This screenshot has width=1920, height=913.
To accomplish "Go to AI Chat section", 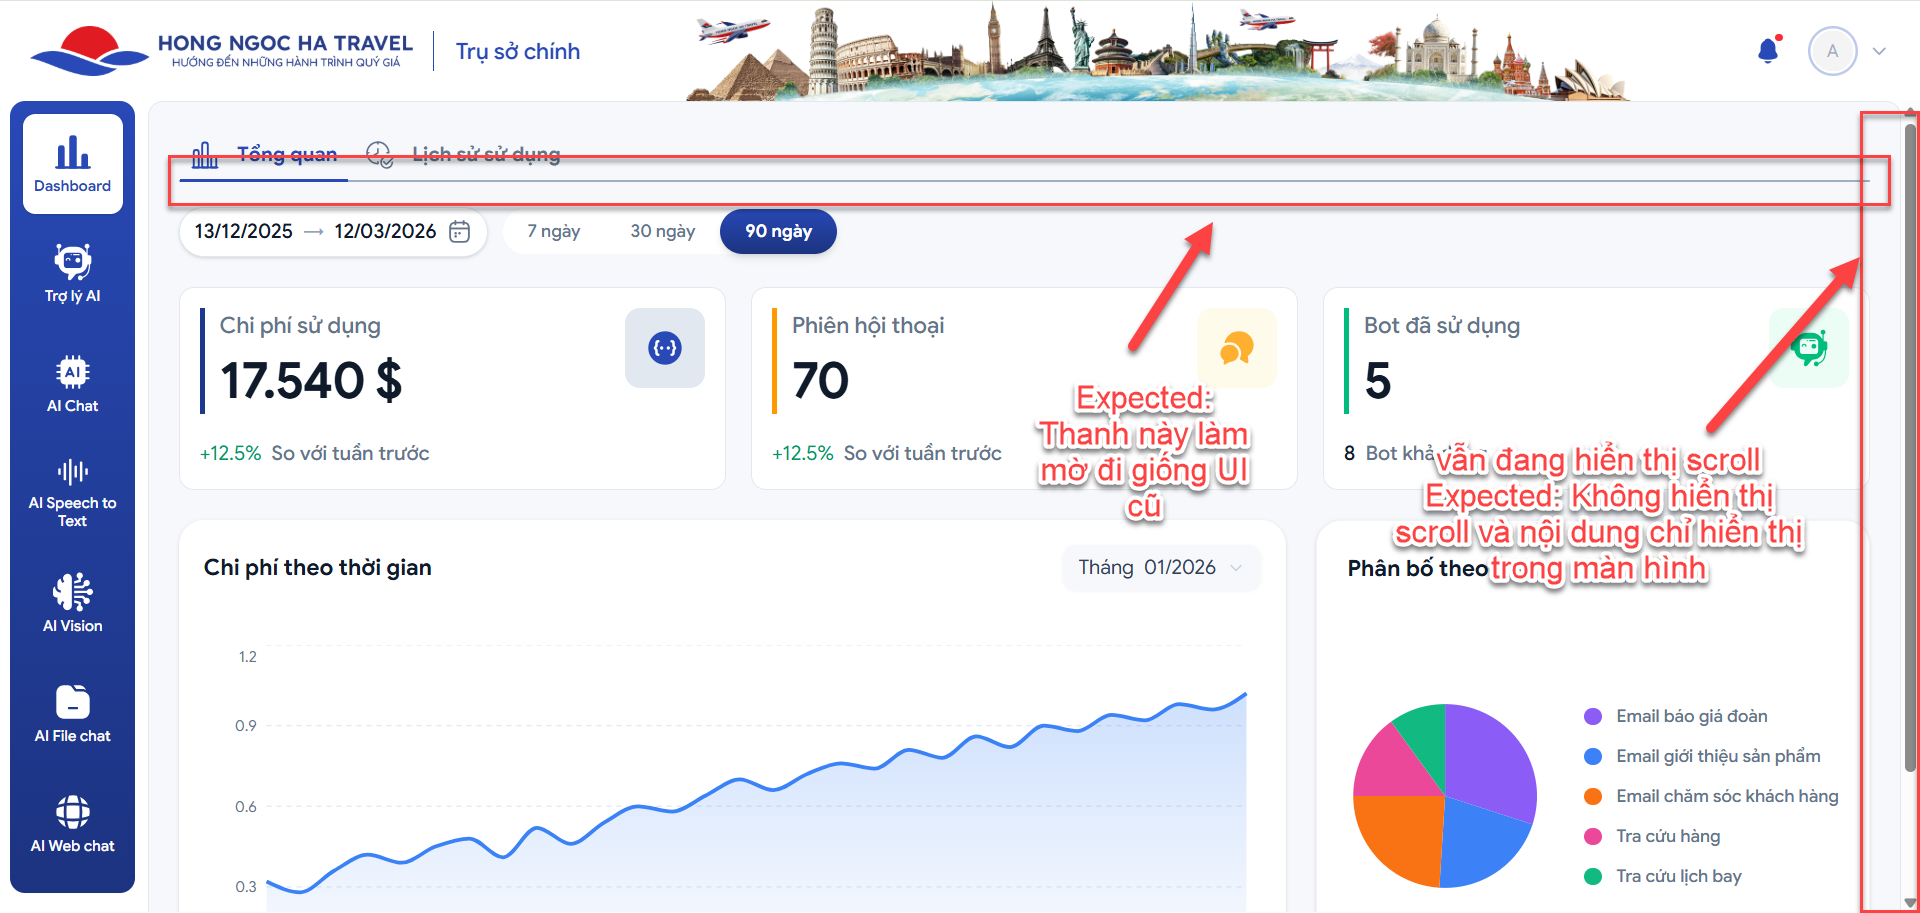I will coord(72,384).
